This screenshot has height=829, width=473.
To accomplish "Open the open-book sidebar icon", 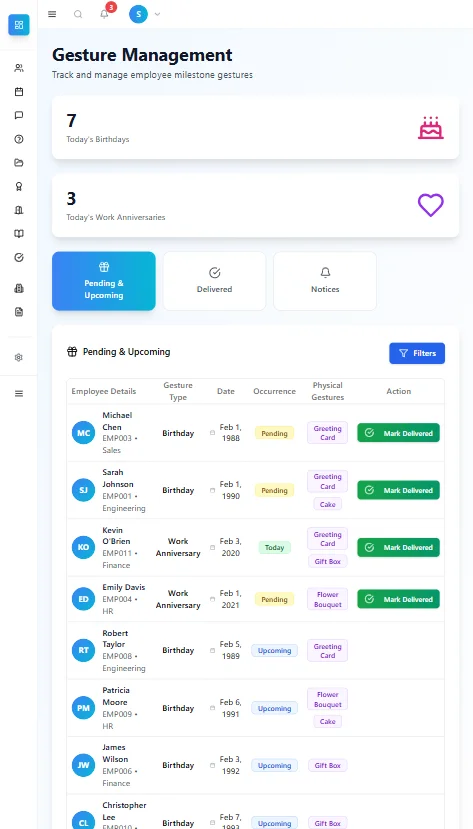I will click(18, 234).
